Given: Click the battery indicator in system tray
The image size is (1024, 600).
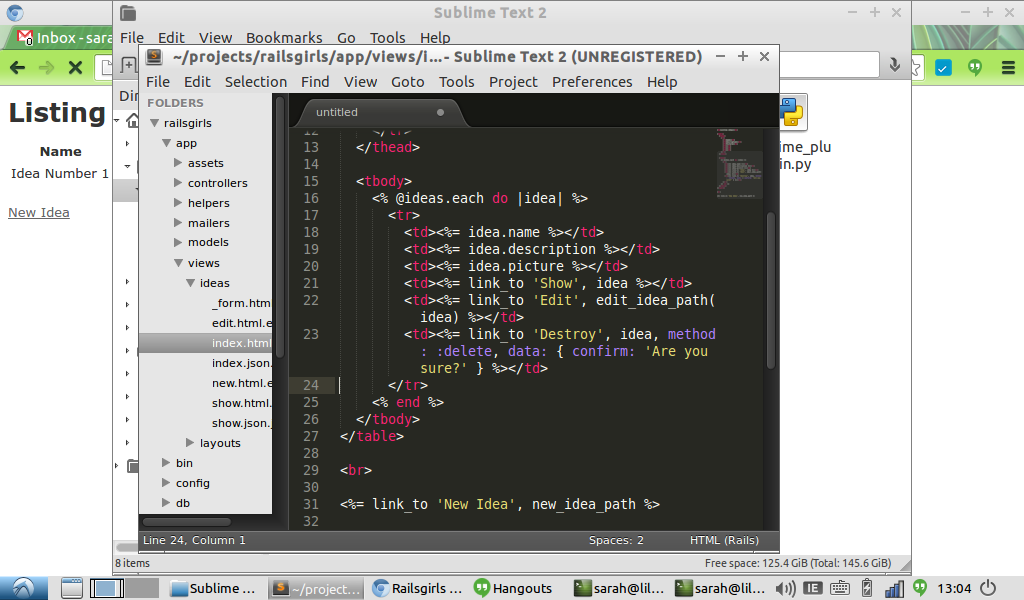Looking at the screenshot, I should pyautogui.click(x=867, y=588).
